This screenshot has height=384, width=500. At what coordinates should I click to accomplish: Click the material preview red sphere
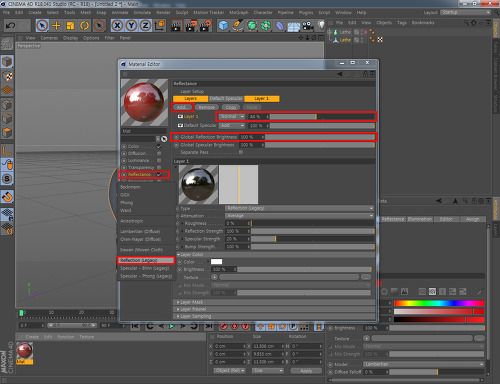(x=144, y=102)
